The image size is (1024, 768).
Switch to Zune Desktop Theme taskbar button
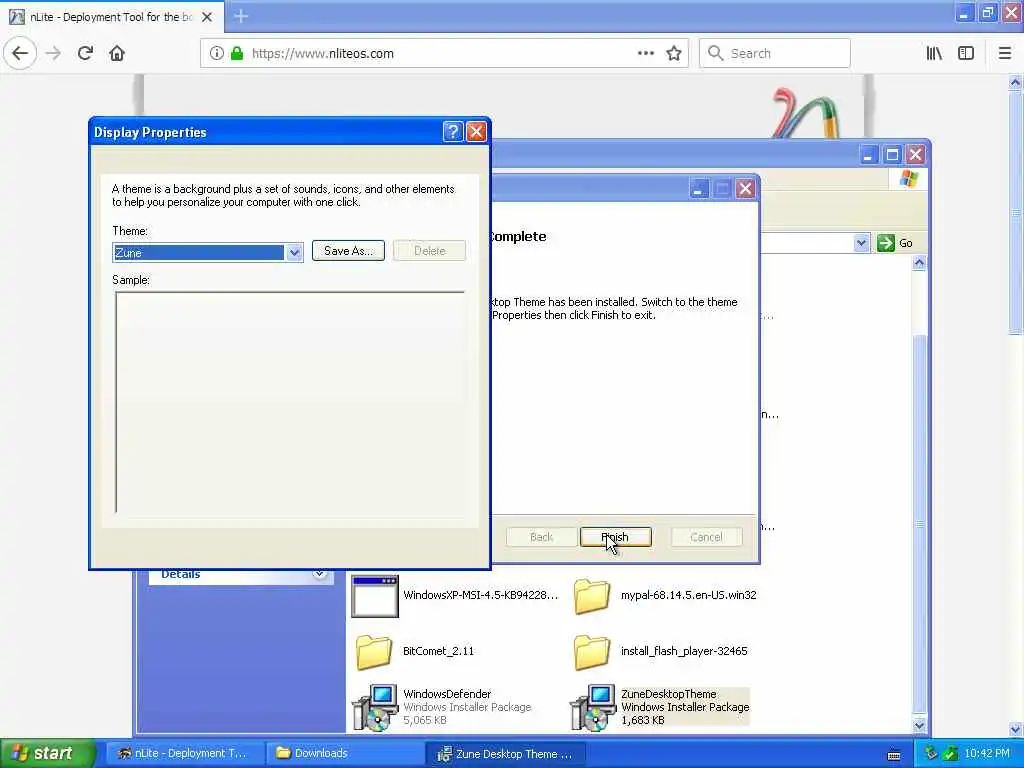pyautogui.click(x=505, y=754)
